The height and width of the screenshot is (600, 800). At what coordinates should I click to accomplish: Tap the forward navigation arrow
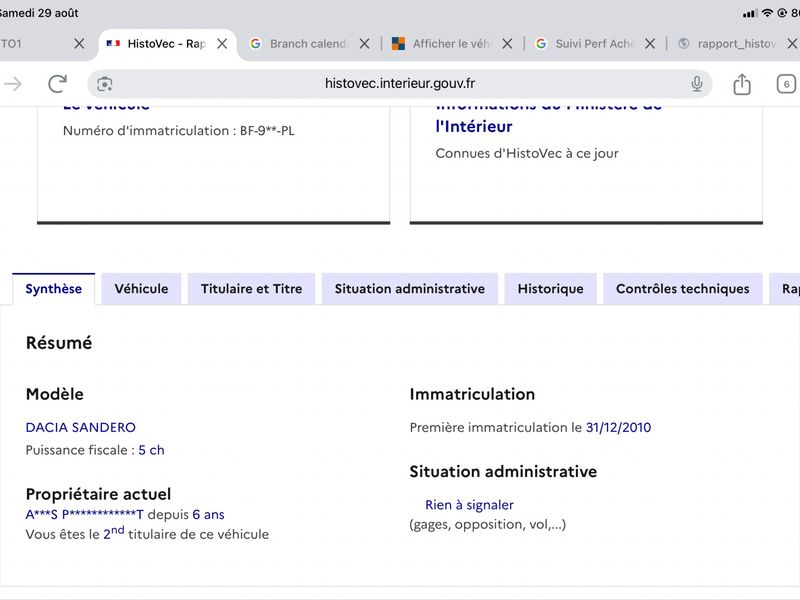(x=13, y=84)
